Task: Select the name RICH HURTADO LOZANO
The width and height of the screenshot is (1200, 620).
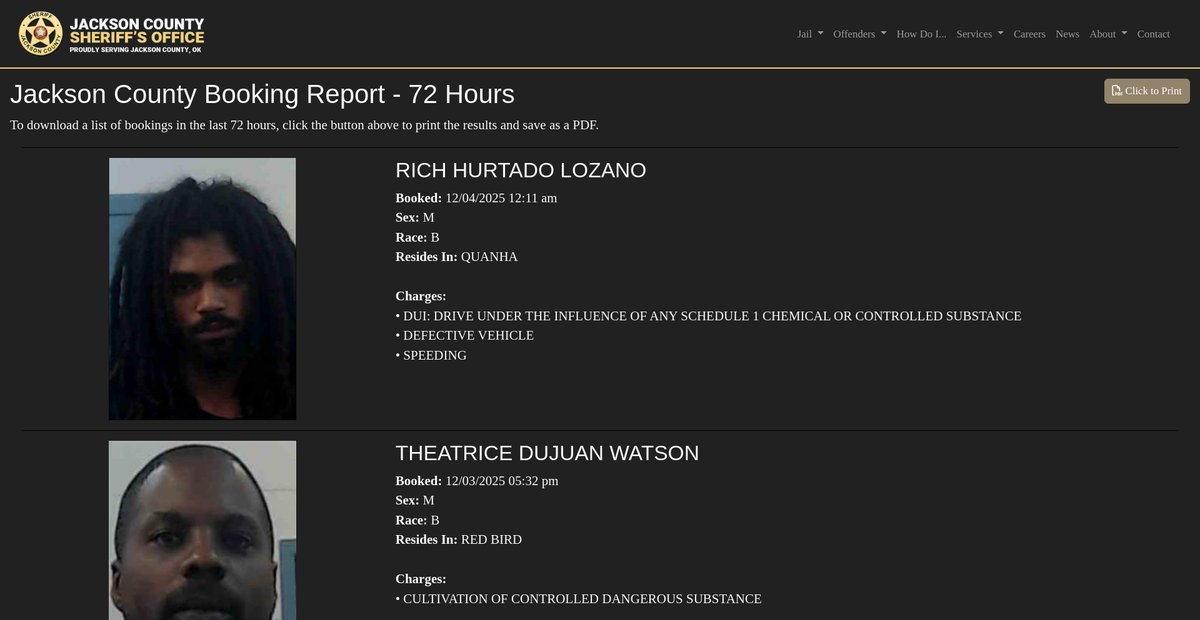Action: point(521,170)
